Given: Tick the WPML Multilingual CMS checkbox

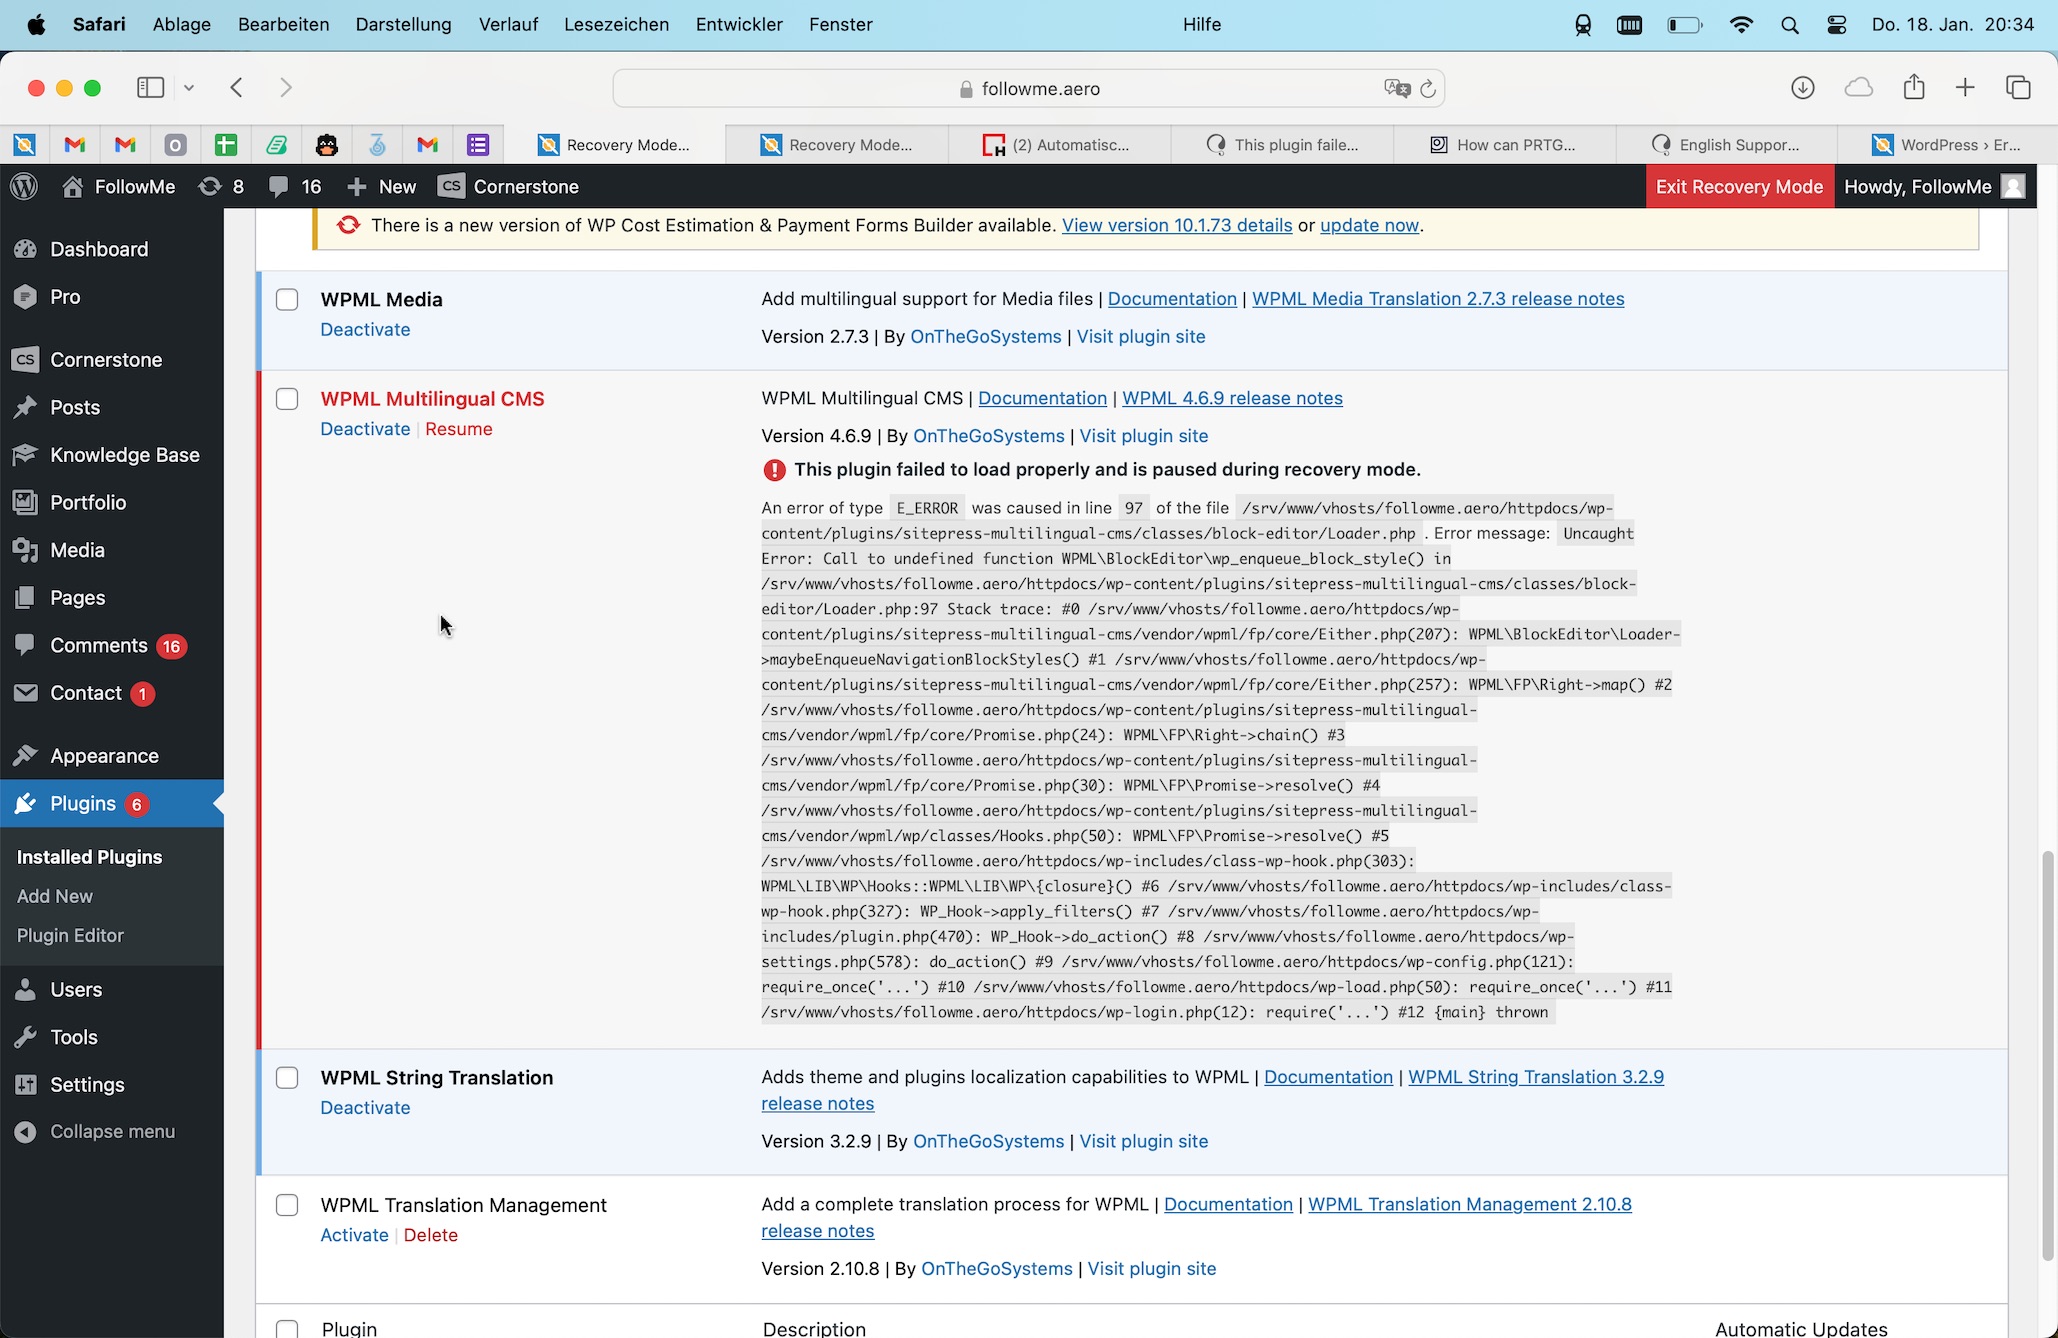Looking at the screenshot, I should (287, 399).
